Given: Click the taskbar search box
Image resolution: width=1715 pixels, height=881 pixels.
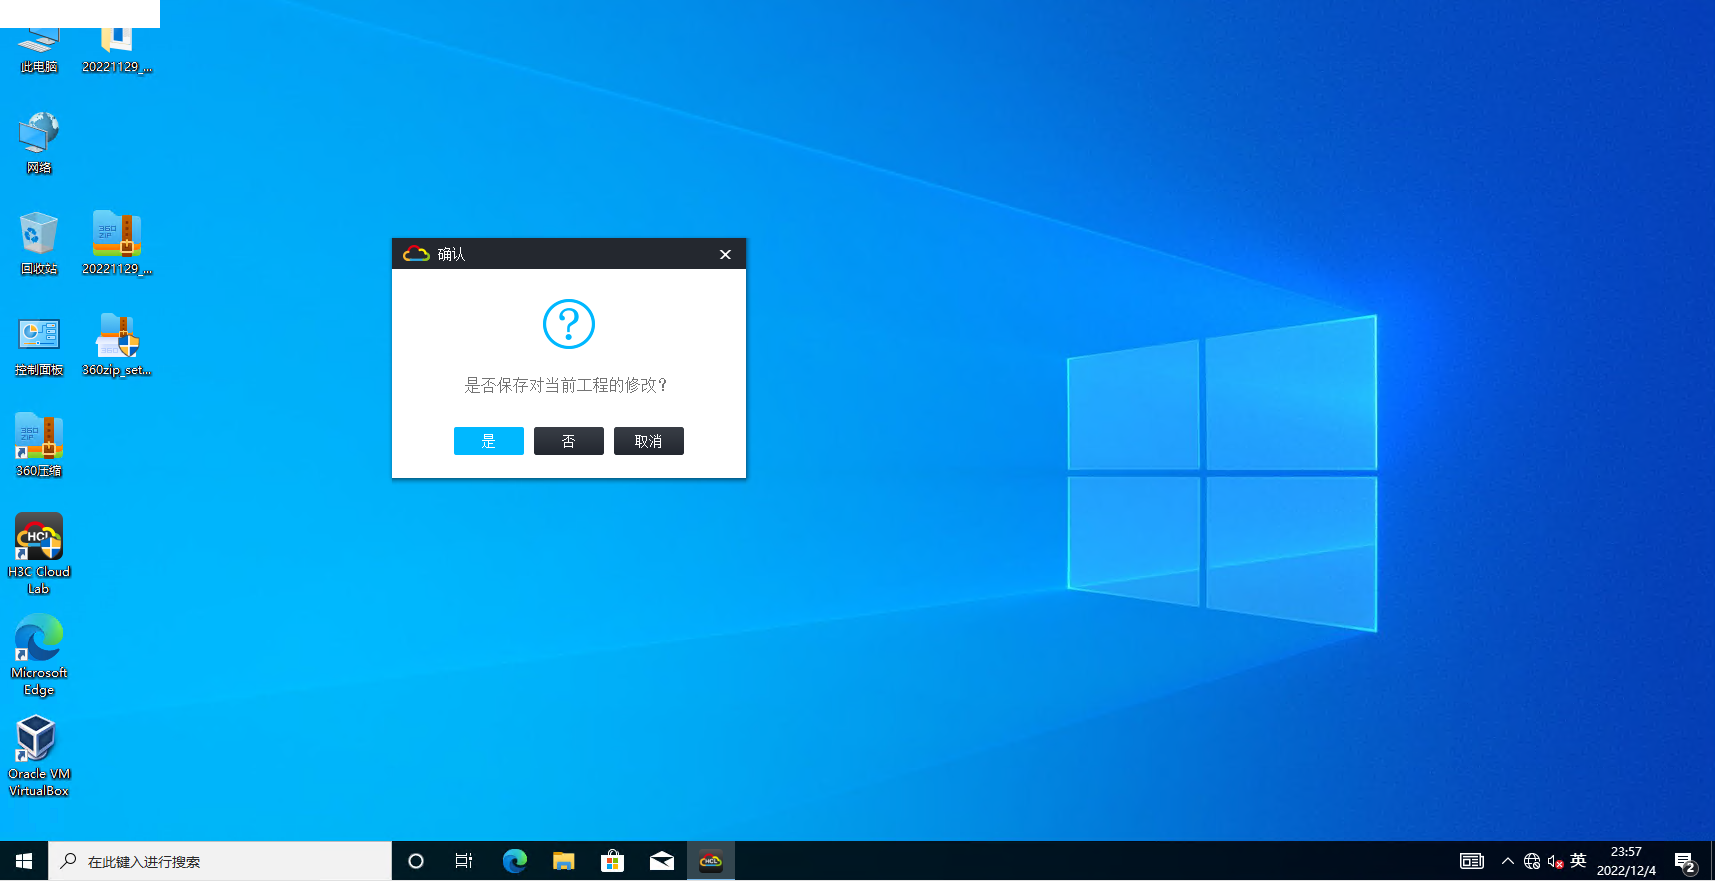Looking at the screenshot, I should [x=220, y=861].
